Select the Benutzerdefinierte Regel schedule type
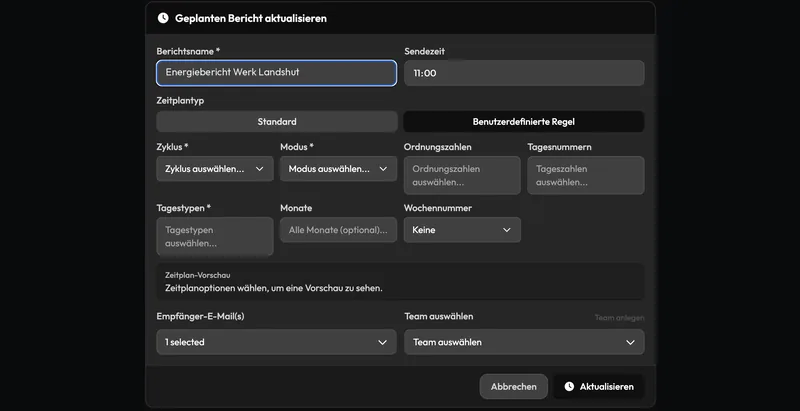The height and width of the screenshot is (411, 800). tap(524, 122)
